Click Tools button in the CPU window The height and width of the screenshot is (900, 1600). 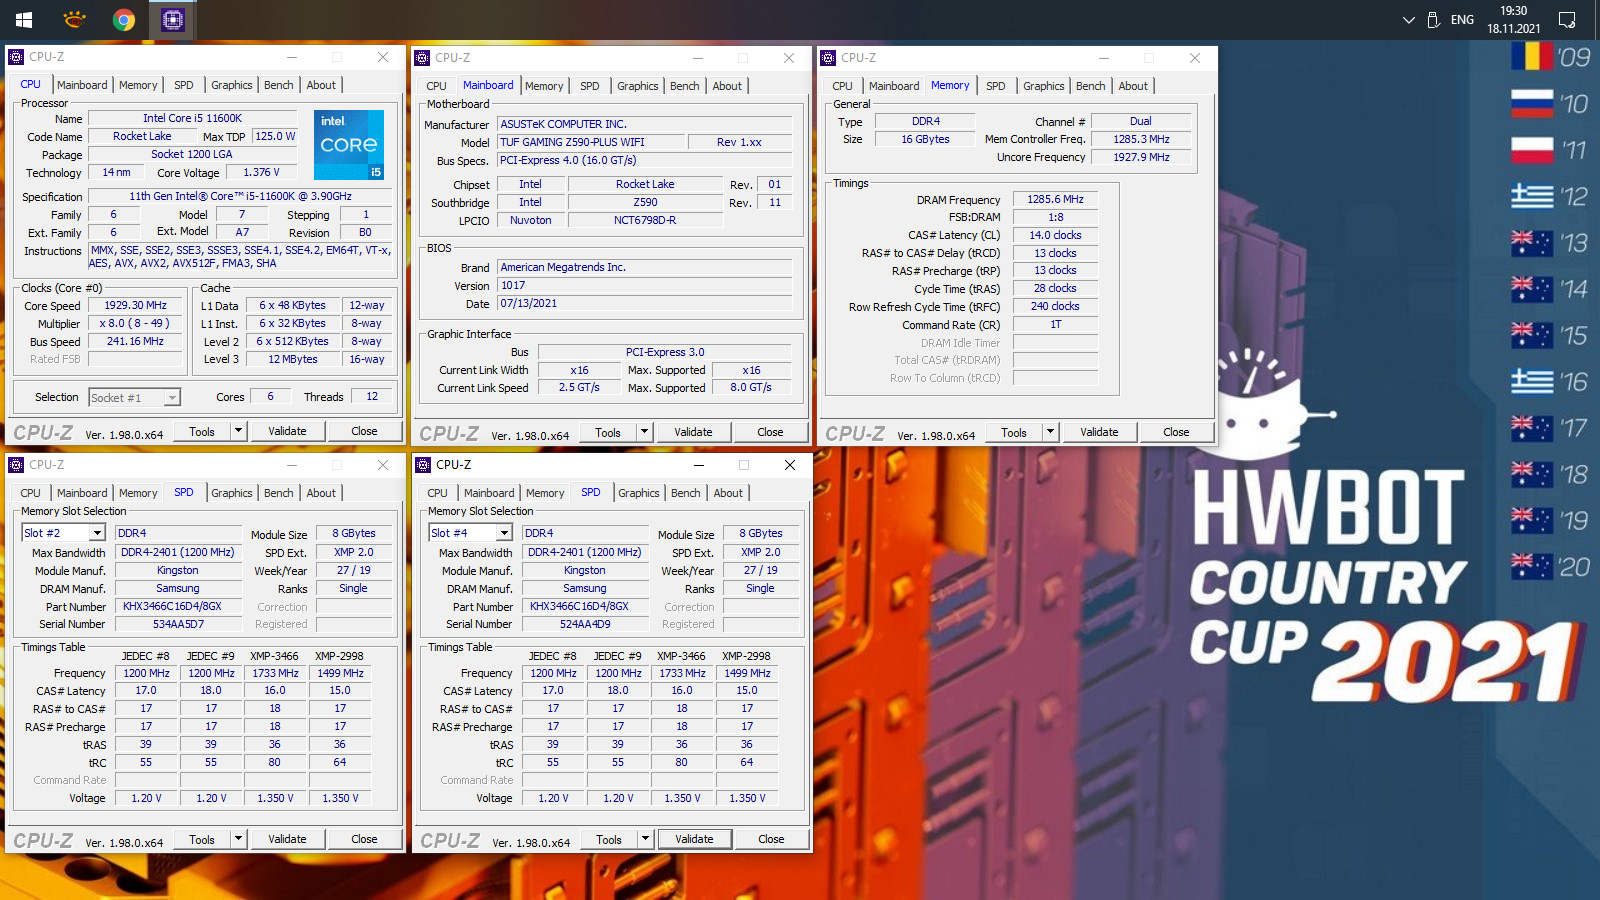click(202, 431)
